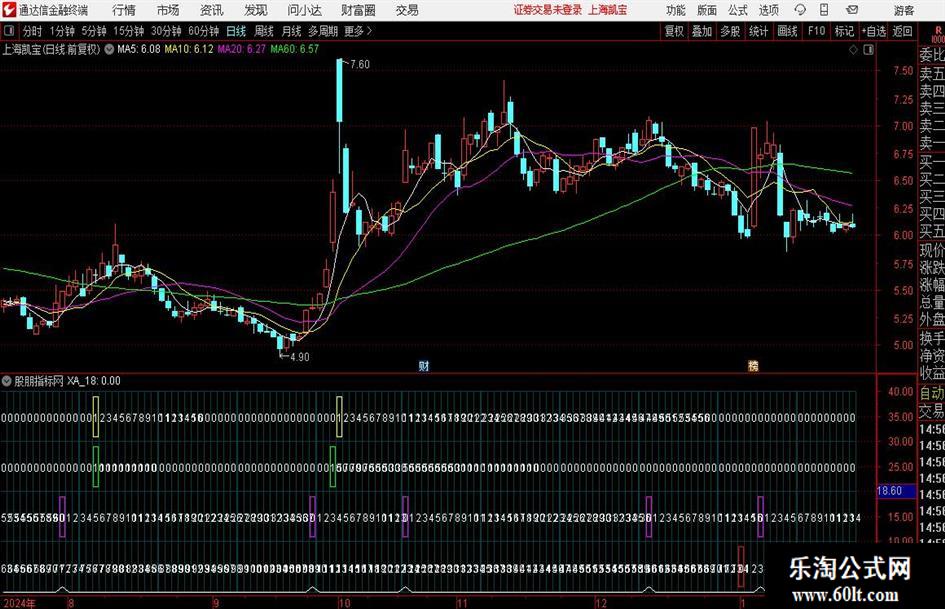Click the 7.60 high price label
The height and width of the screenshot is (609, 945).
click(x=360, y=64)
